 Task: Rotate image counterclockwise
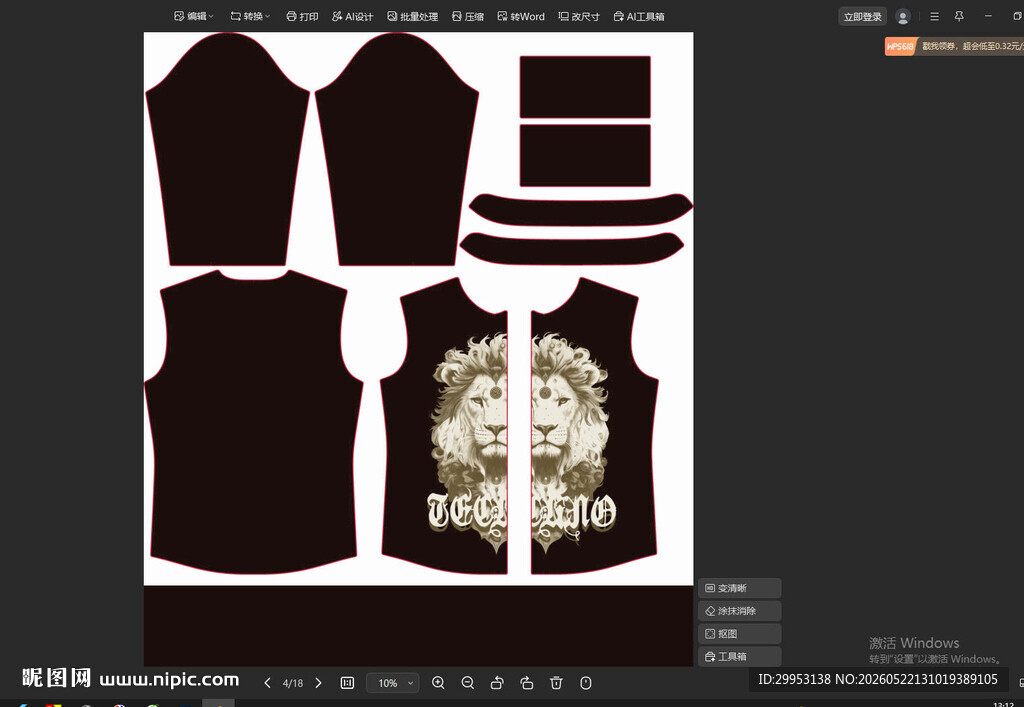tap(497, 683)
